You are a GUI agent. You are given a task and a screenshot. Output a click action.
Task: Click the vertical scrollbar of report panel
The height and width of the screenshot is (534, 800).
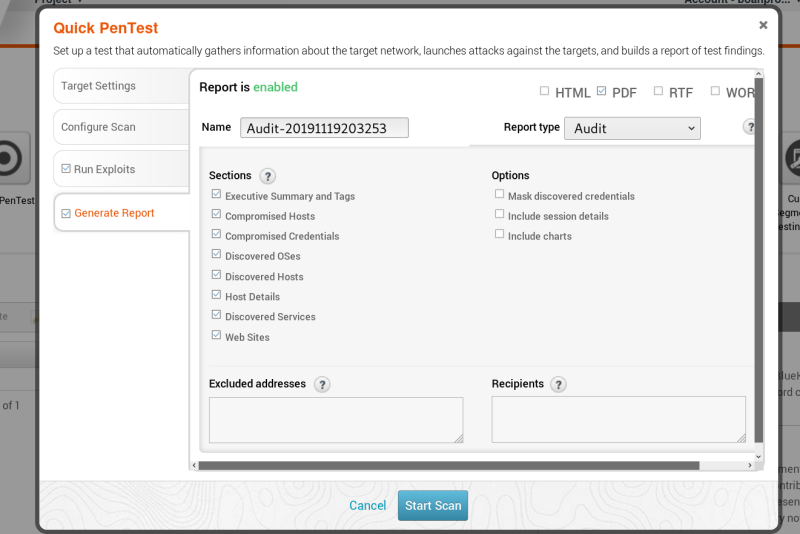[759, 260]
